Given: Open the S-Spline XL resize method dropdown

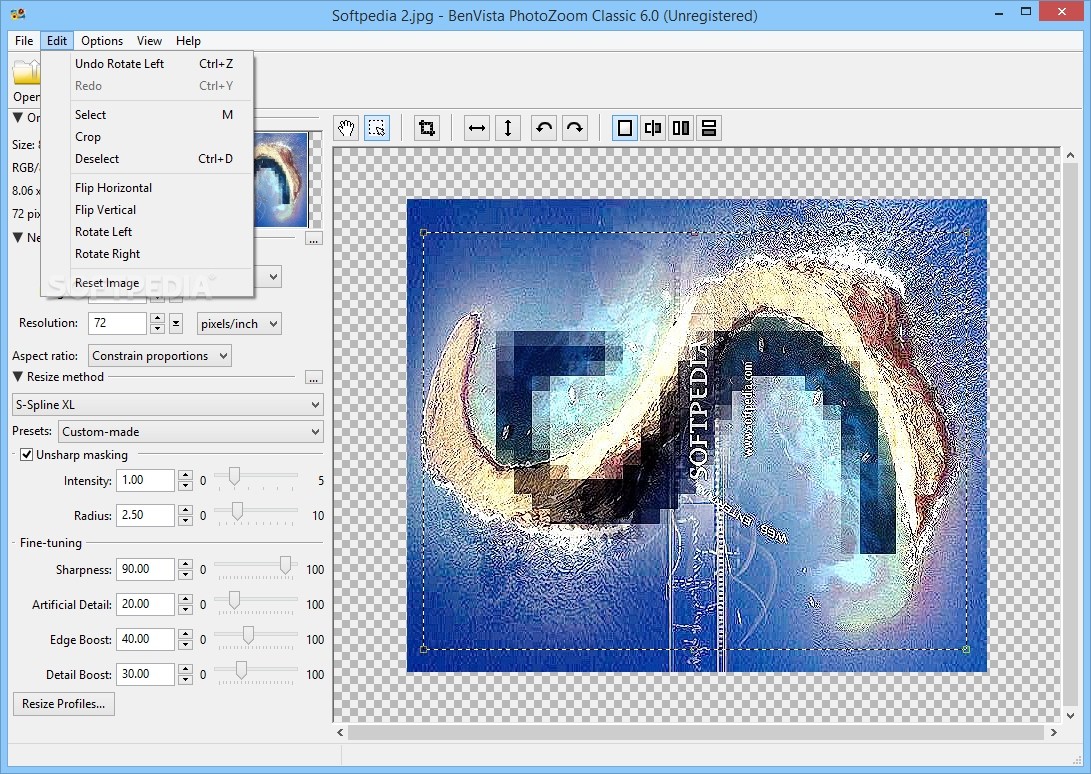Looking at the screenshot, I should click(168, 404).
